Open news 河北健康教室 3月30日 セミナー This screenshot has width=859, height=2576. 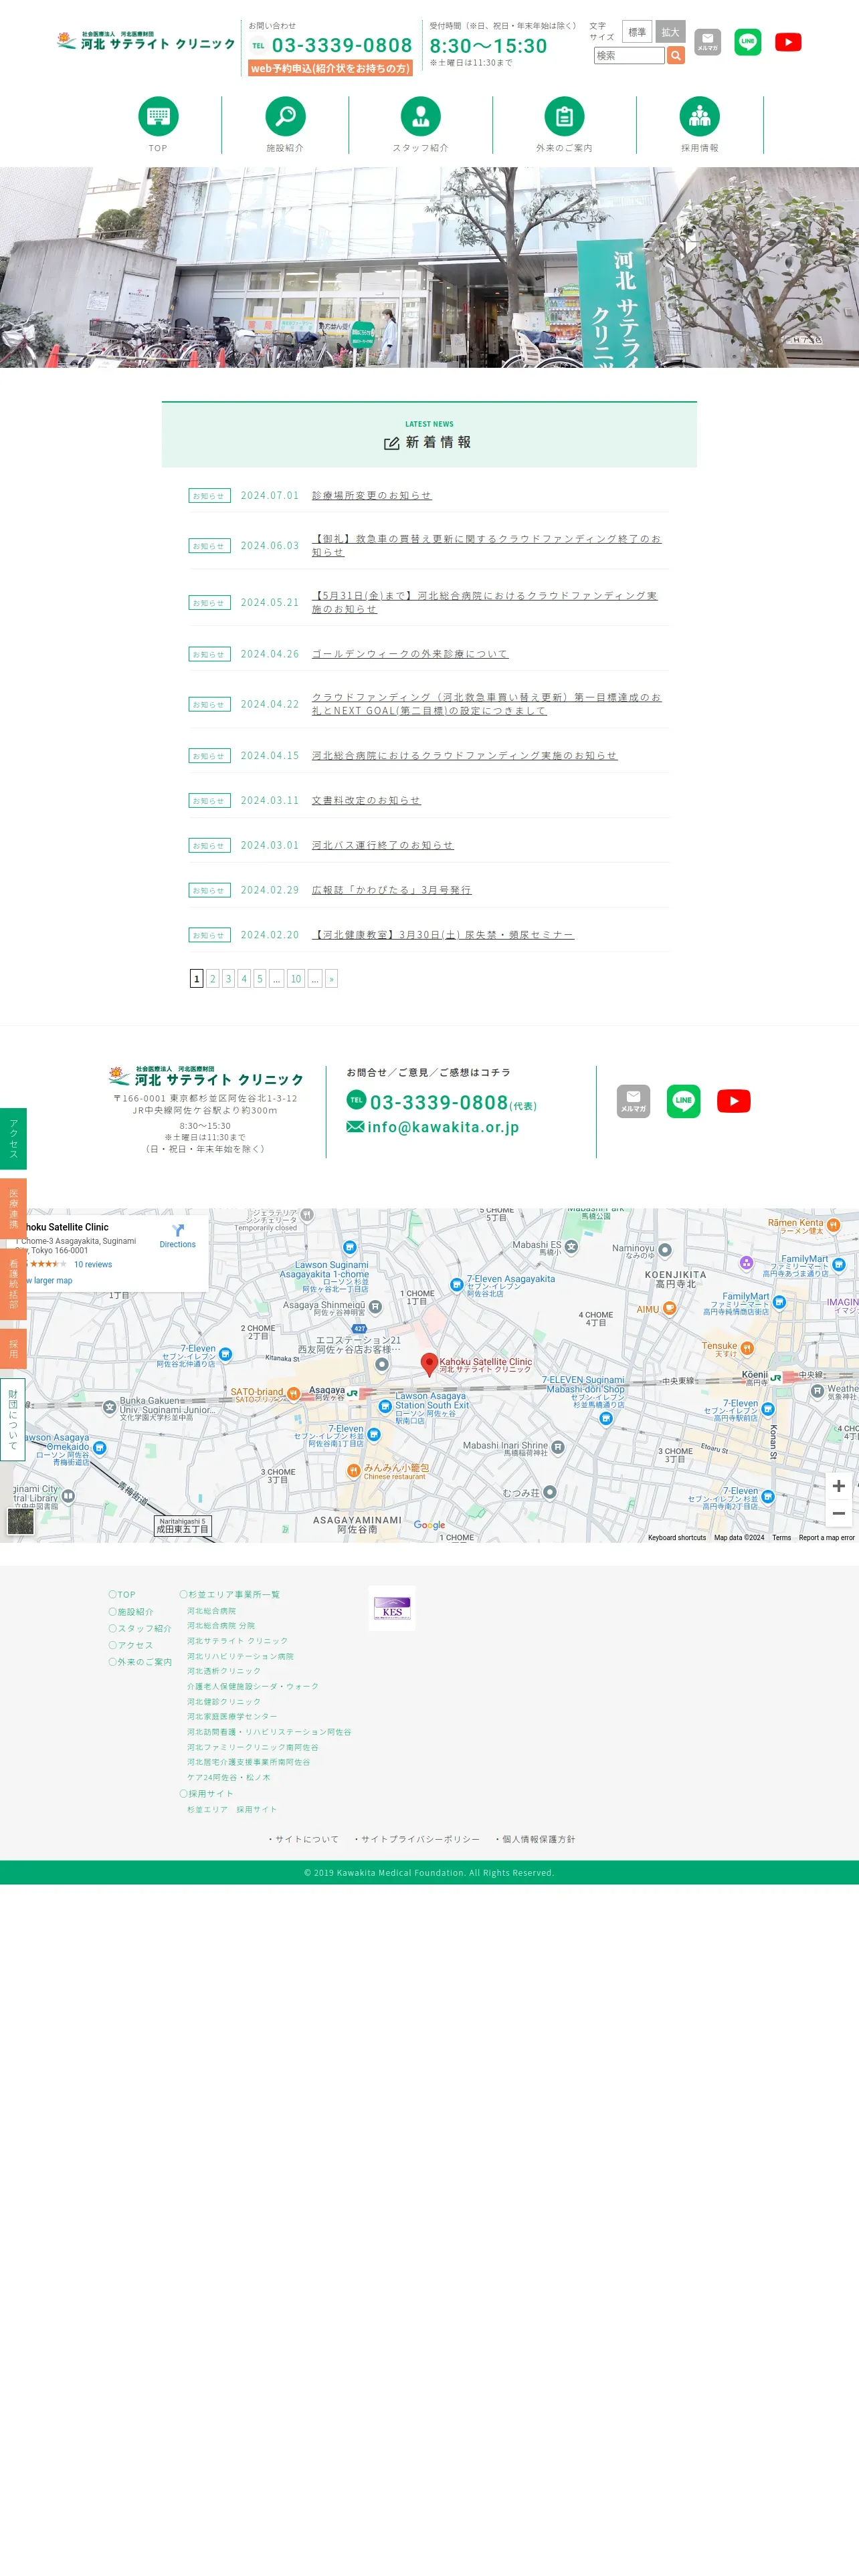(x=442, y=935)
